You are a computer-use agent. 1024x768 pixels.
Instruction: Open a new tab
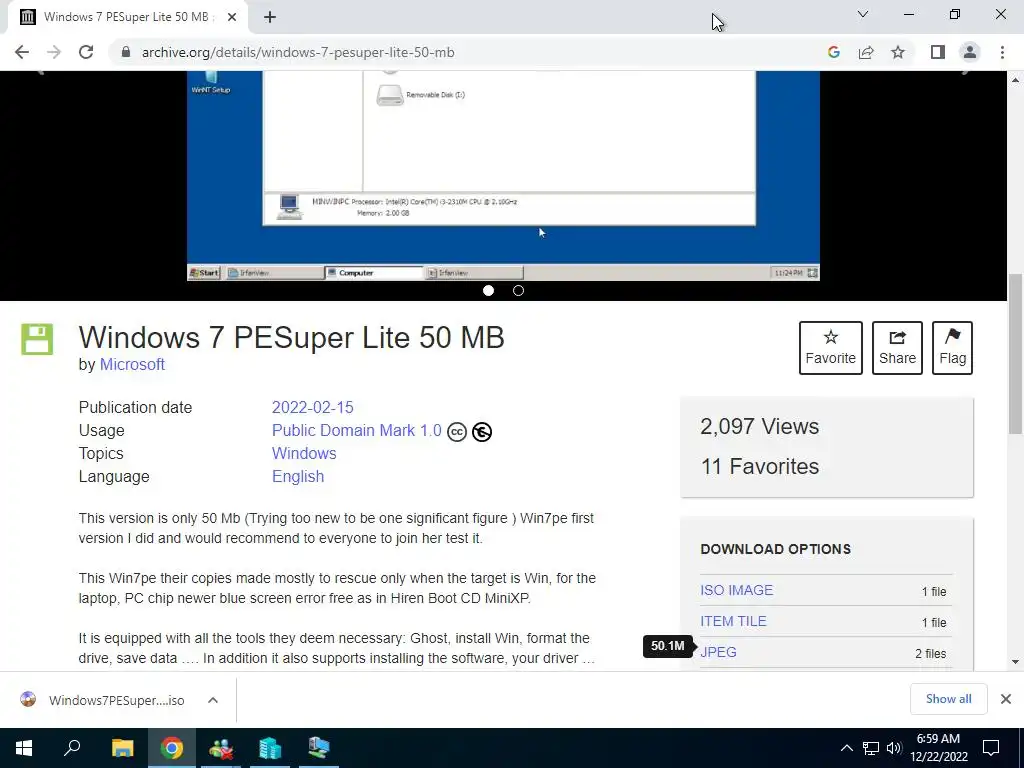(270, 17)
